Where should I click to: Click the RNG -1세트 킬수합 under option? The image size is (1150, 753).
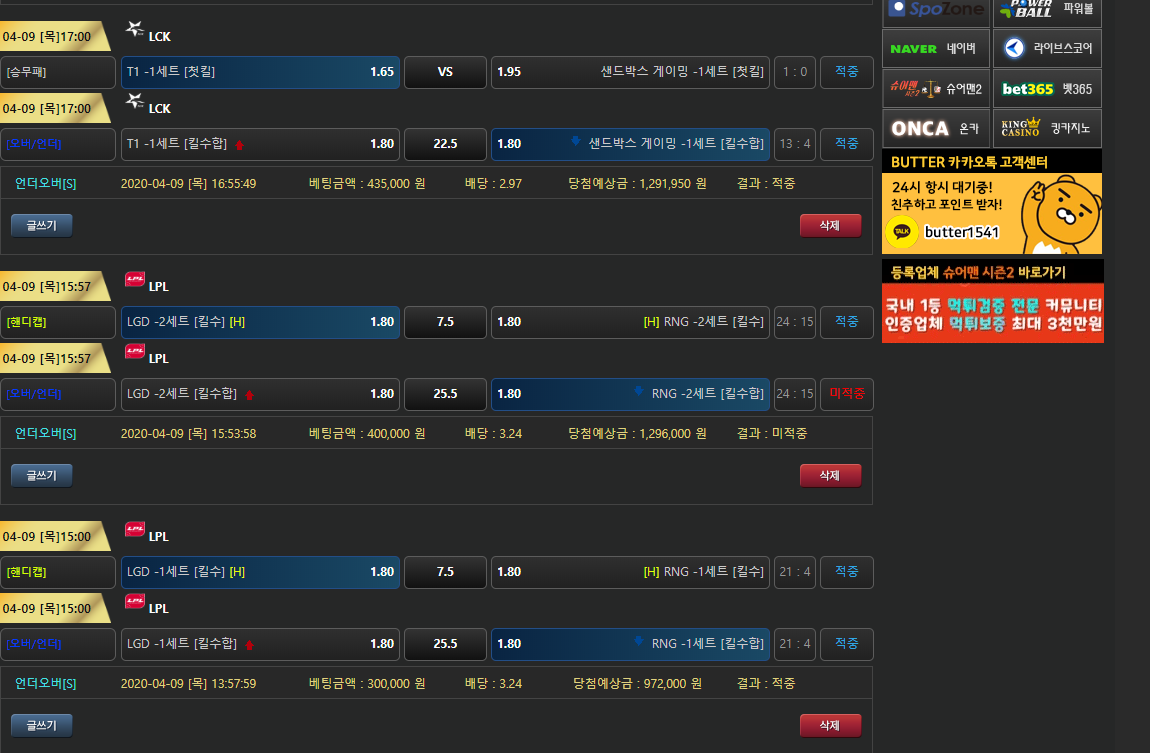coord(630,644)
